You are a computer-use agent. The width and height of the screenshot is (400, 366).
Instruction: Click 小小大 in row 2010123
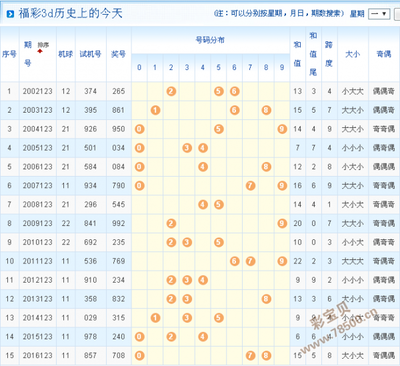coord(353,242)
